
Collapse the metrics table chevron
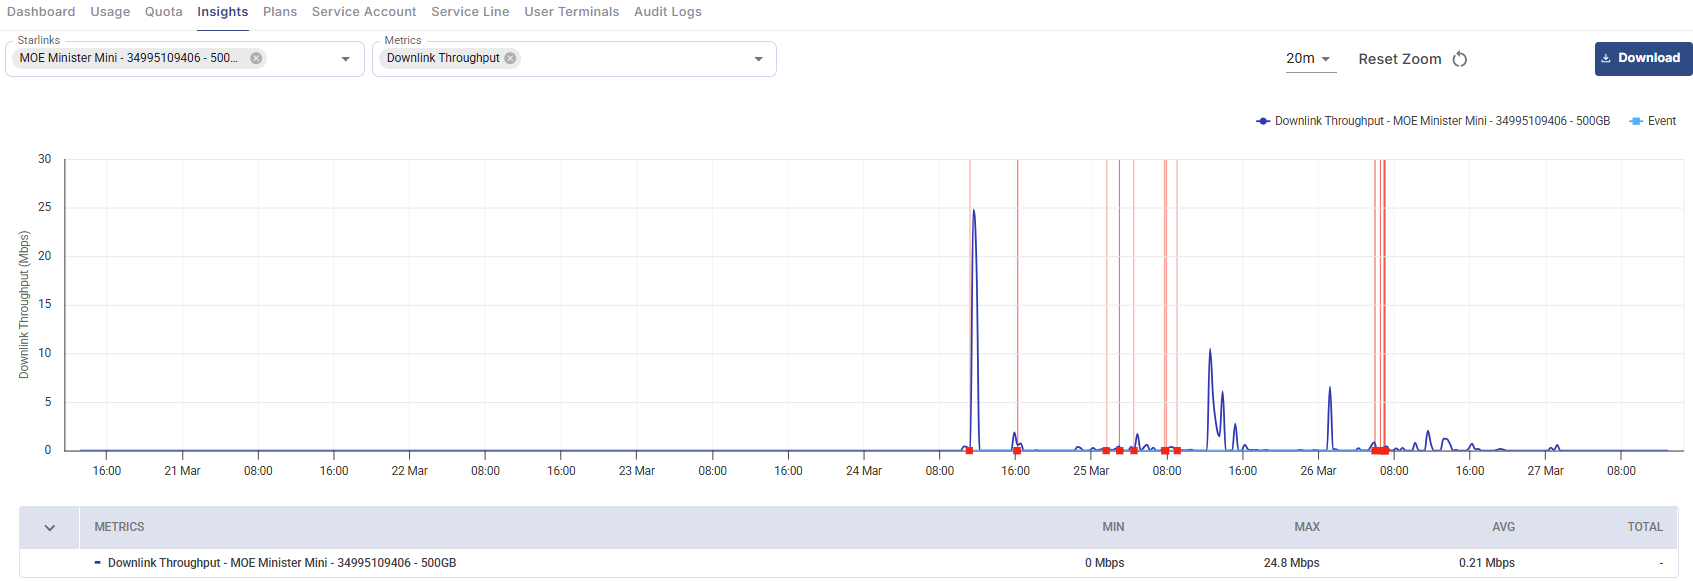tap(49, 527)
